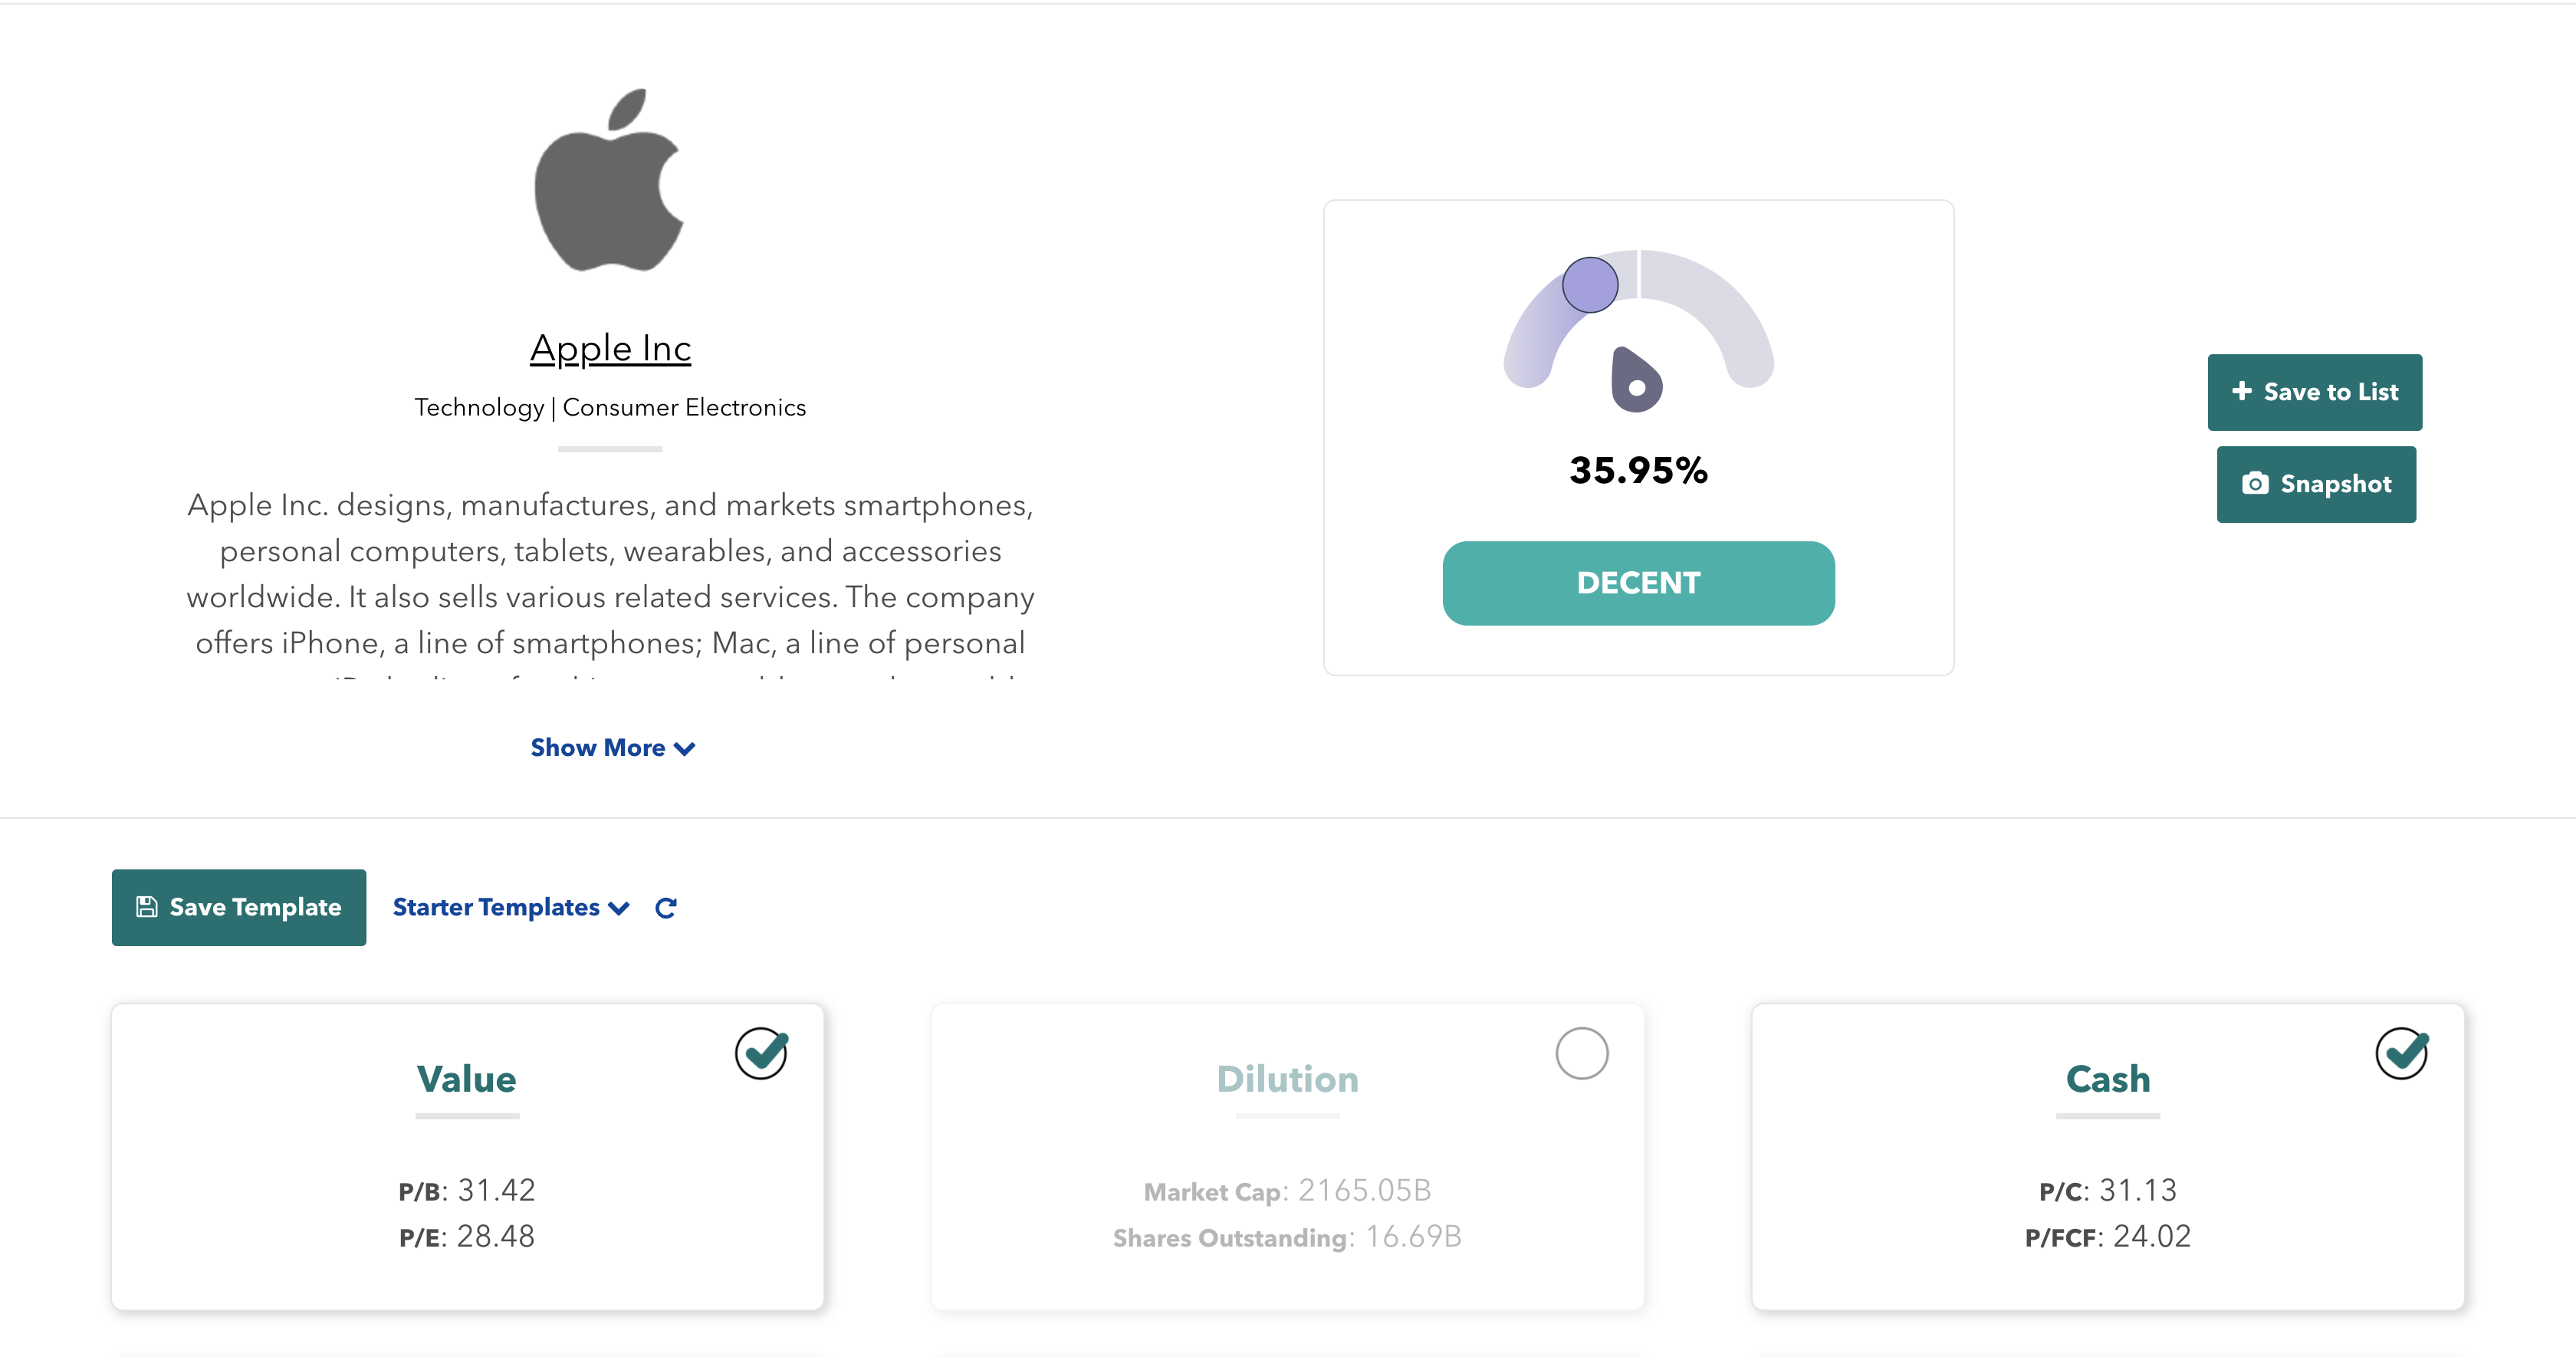The image size is (2576, 1357).
Task: Click the chevron next to Starter Templates
Action: [x=620, y=908]
